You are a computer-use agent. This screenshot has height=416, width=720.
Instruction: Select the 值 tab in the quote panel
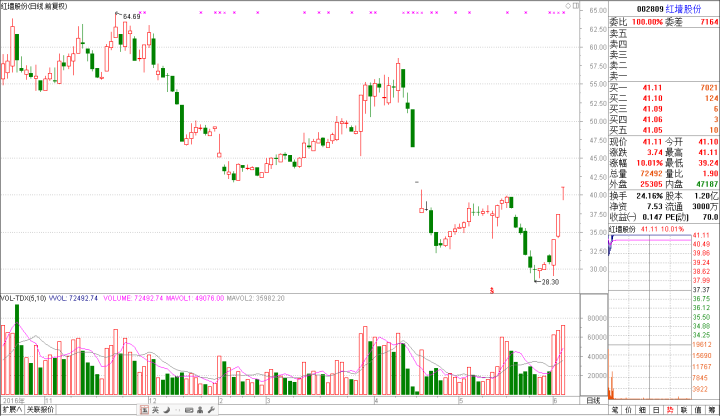coord(698,410)
